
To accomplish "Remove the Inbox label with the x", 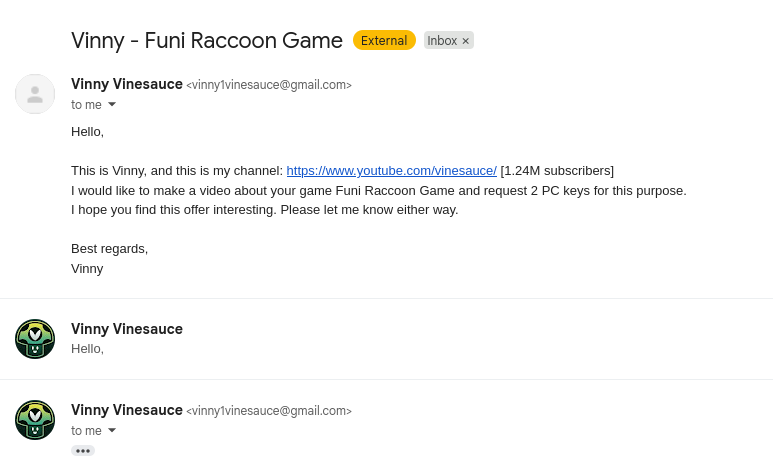I will pyautogui.click(x=465, y=41).
